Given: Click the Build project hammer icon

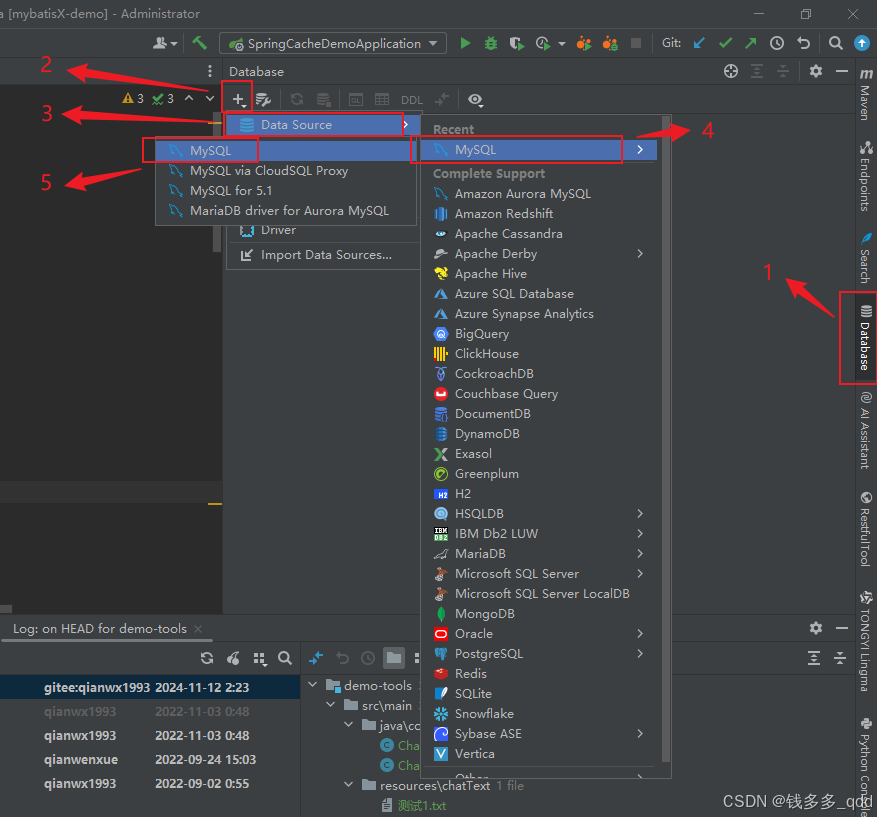Looking at the screenshot, I should tap(199, 43).
